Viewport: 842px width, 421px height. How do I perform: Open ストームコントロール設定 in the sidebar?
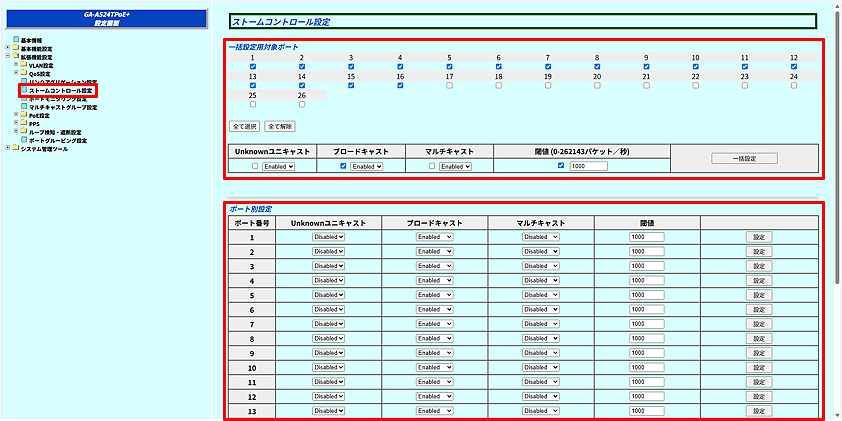coord(60,90)
